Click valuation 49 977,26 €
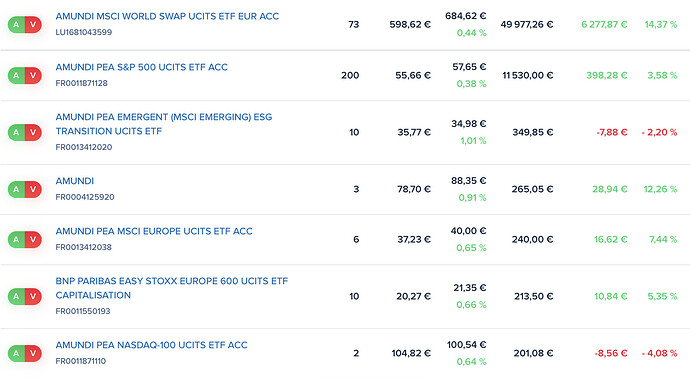Viewport: 690px width, 378px height. pos(527,25)
